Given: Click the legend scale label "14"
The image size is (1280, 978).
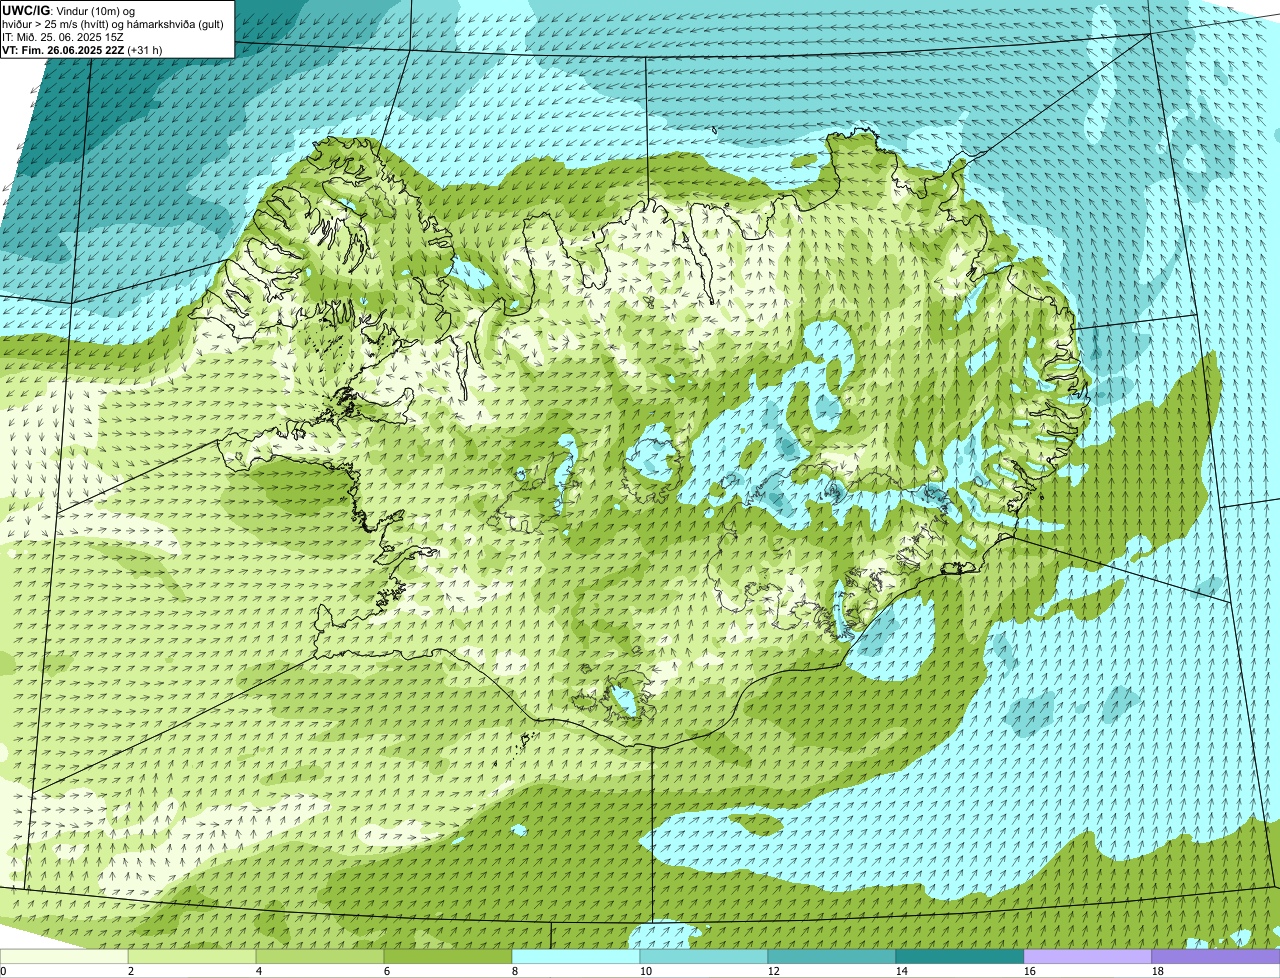Looking at the screenshot, I should [902, 971].
